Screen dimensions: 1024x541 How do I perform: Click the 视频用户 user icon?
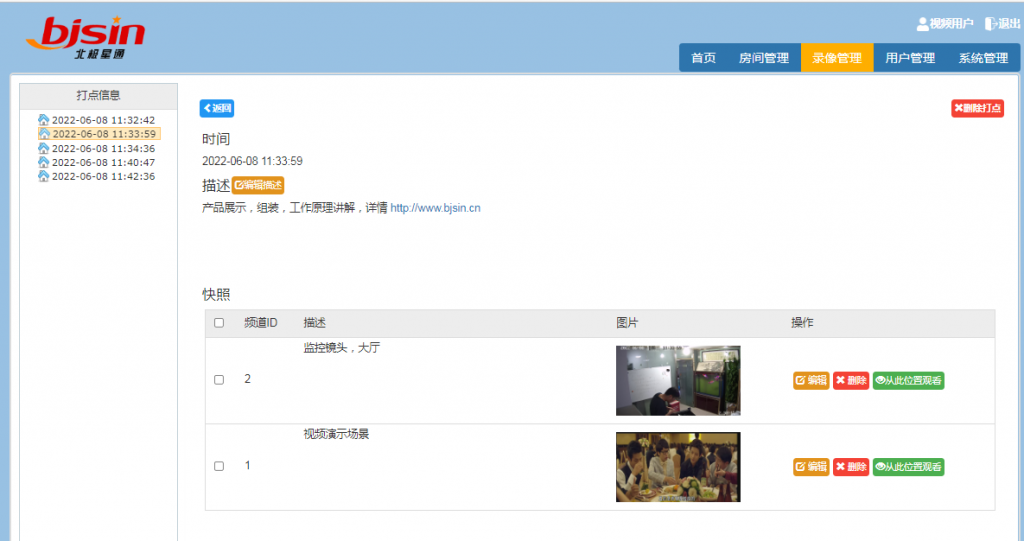(x=922, y=24)
